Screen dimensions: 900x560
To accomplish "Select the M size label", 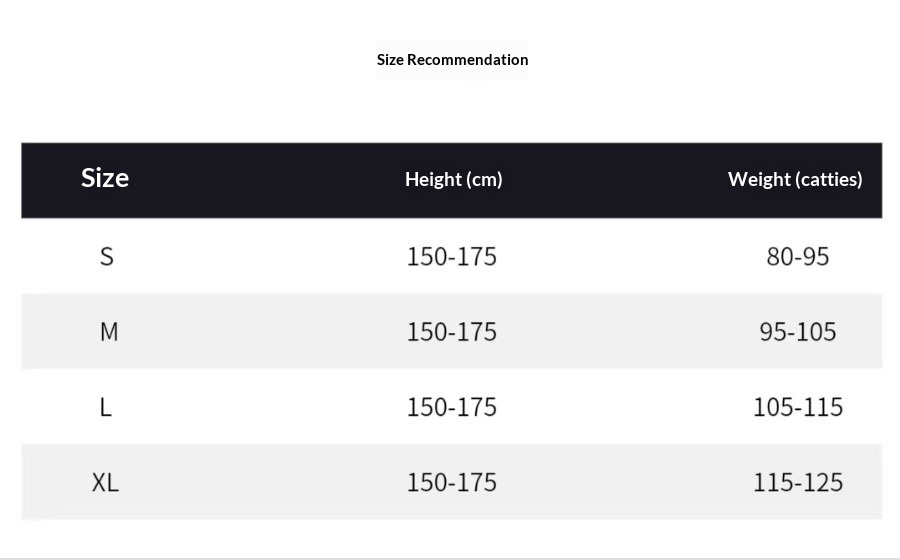I will pyautogui.click(x=109, y=332).
